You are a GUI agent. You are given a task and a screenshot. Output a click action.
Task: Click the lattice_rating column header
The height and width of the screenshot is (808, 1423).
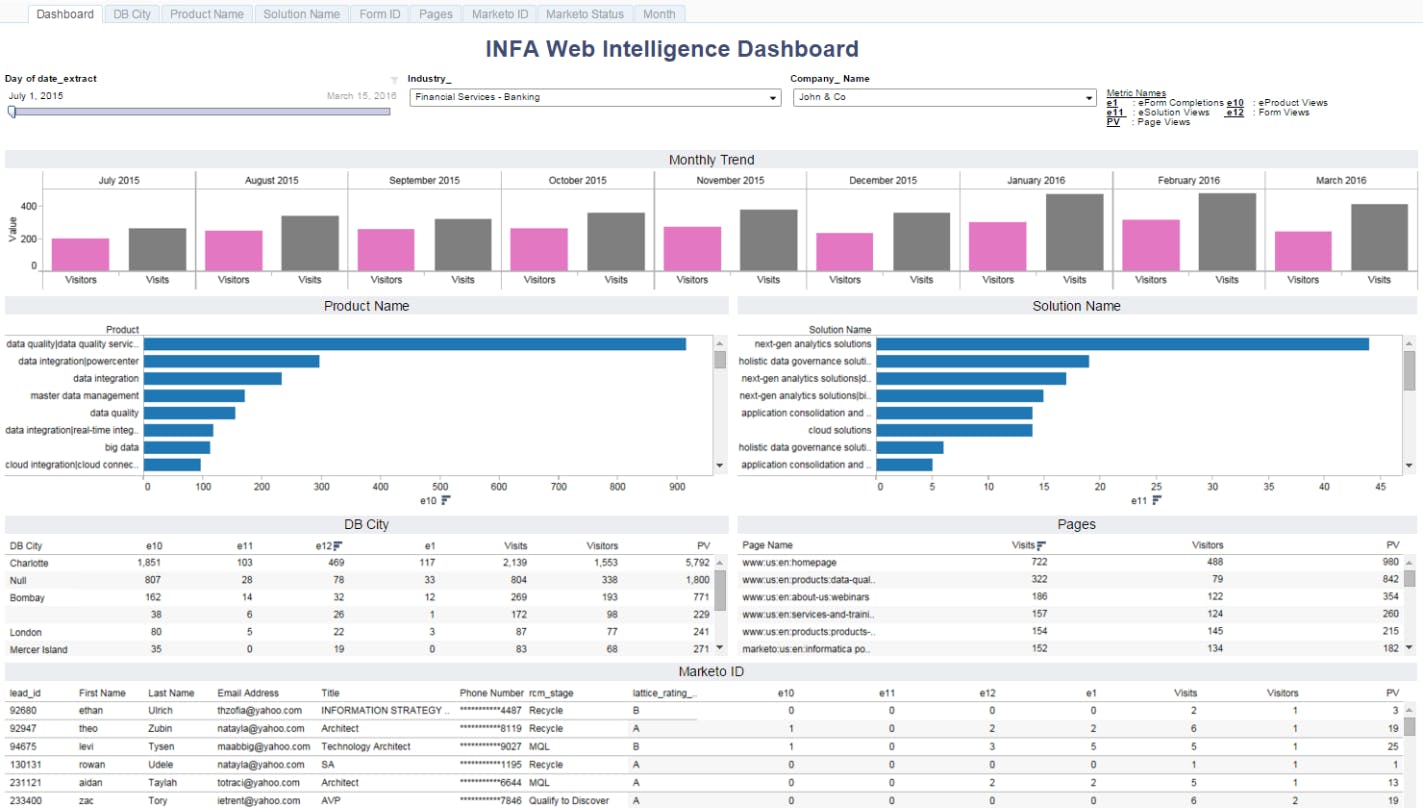coord(665,693)
